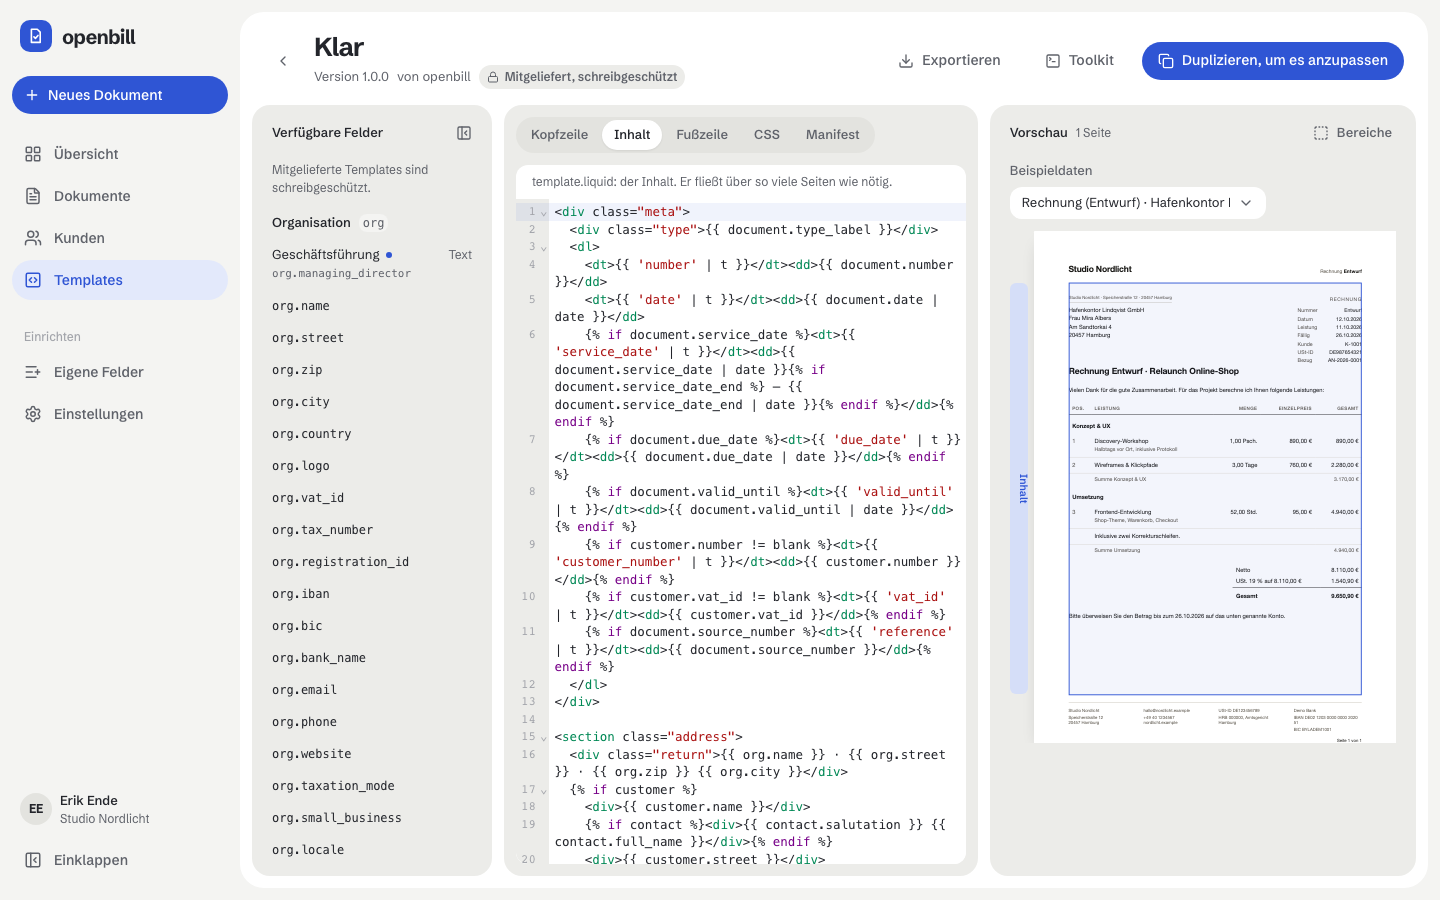This screenshot has width=1440, height=900.
Task: Open Dokumente in the sidebar
Action: coord(120,196)
